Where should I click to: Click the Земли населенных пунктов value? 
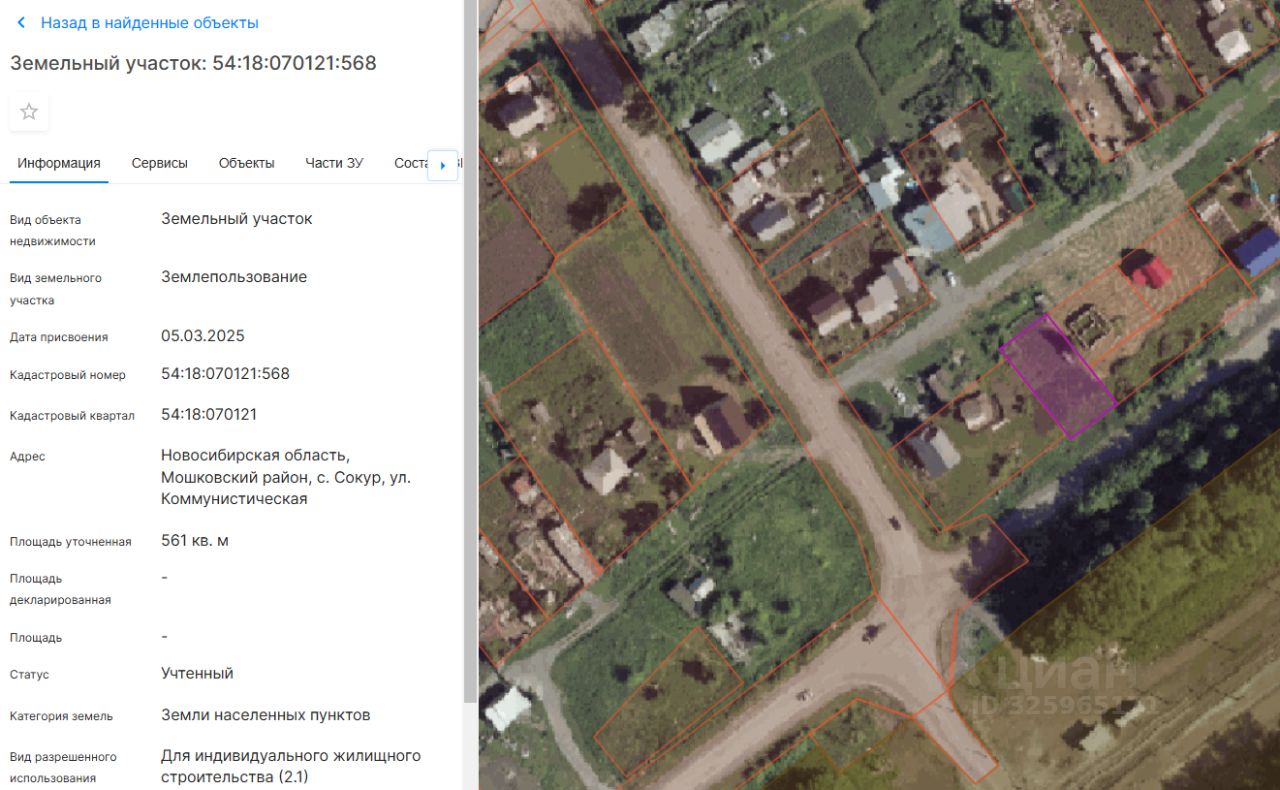pyautogui.click(x=266, y=715)
